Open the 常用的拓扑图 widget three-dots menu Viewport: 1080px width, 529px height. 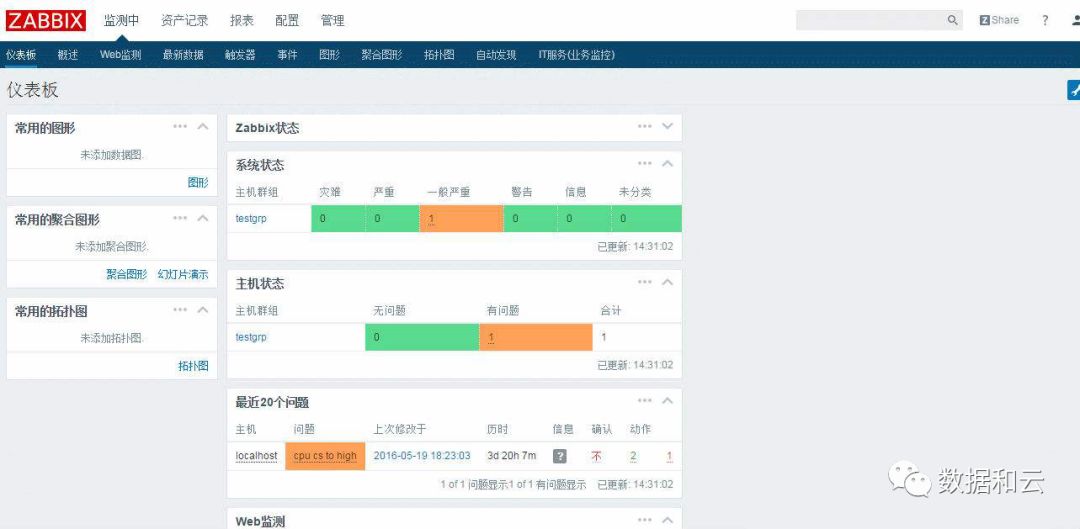tap(180, 309)
